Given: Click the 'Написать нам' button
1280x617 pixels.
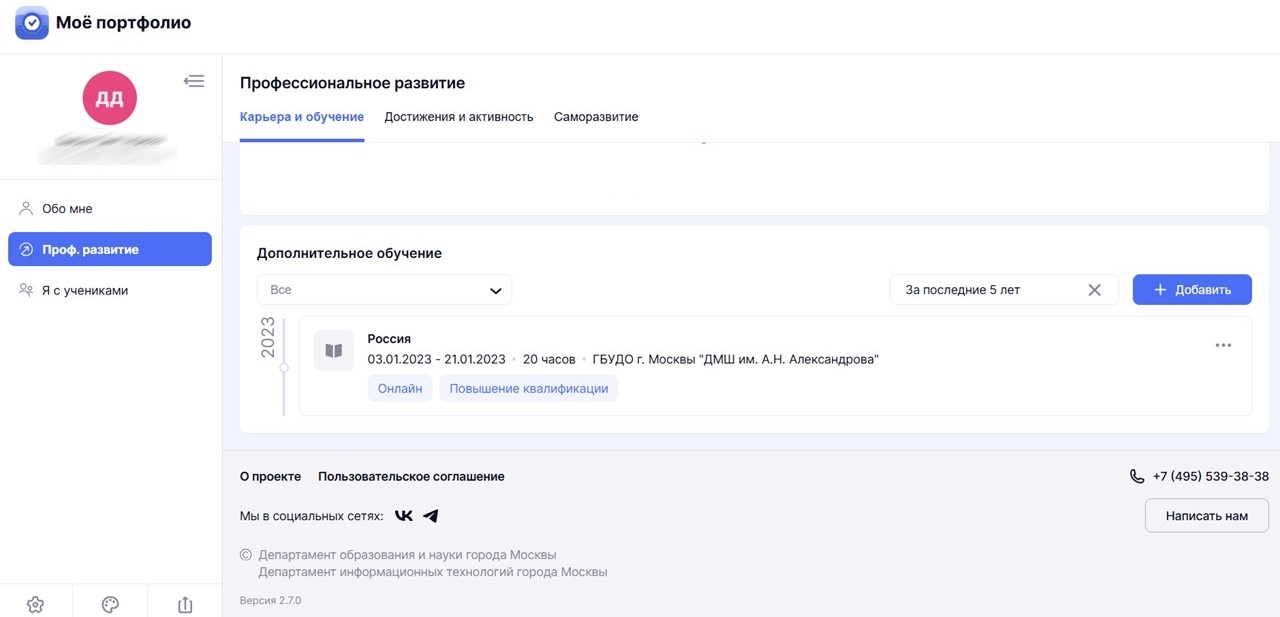Looking at the screenshot, I should coord(1206,516).
